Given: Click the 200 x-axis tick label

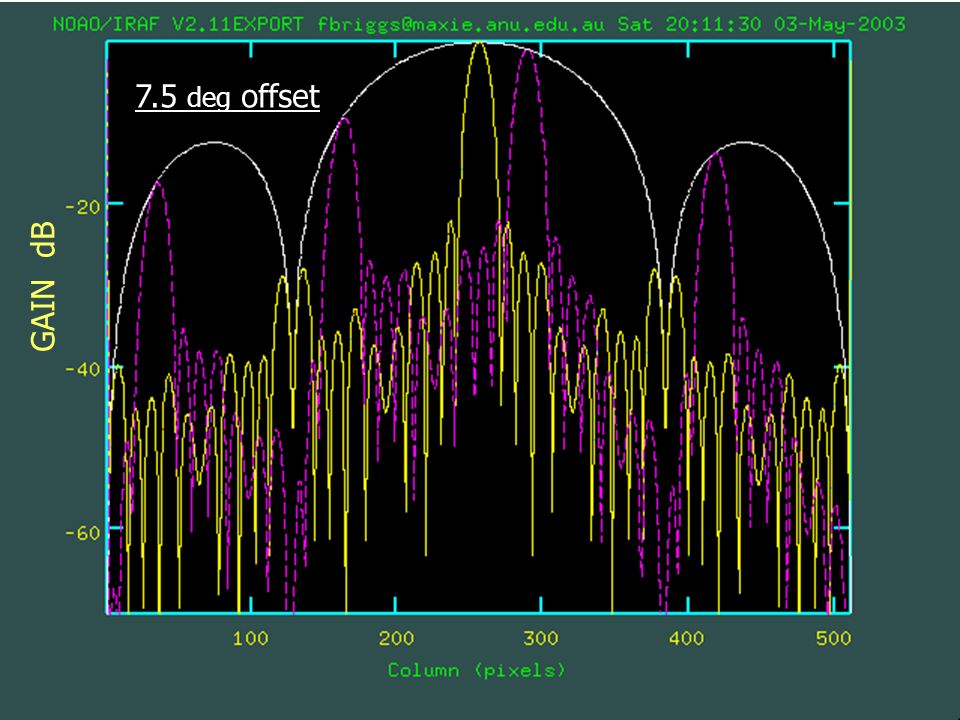Looking at the screenshot, I should coord(396,639).
